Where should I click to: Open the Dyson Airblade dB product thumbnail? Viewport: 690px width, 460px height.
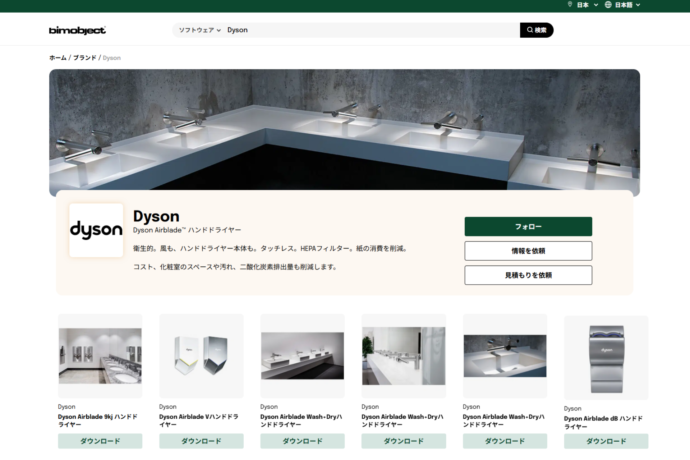tap(606, 357)
